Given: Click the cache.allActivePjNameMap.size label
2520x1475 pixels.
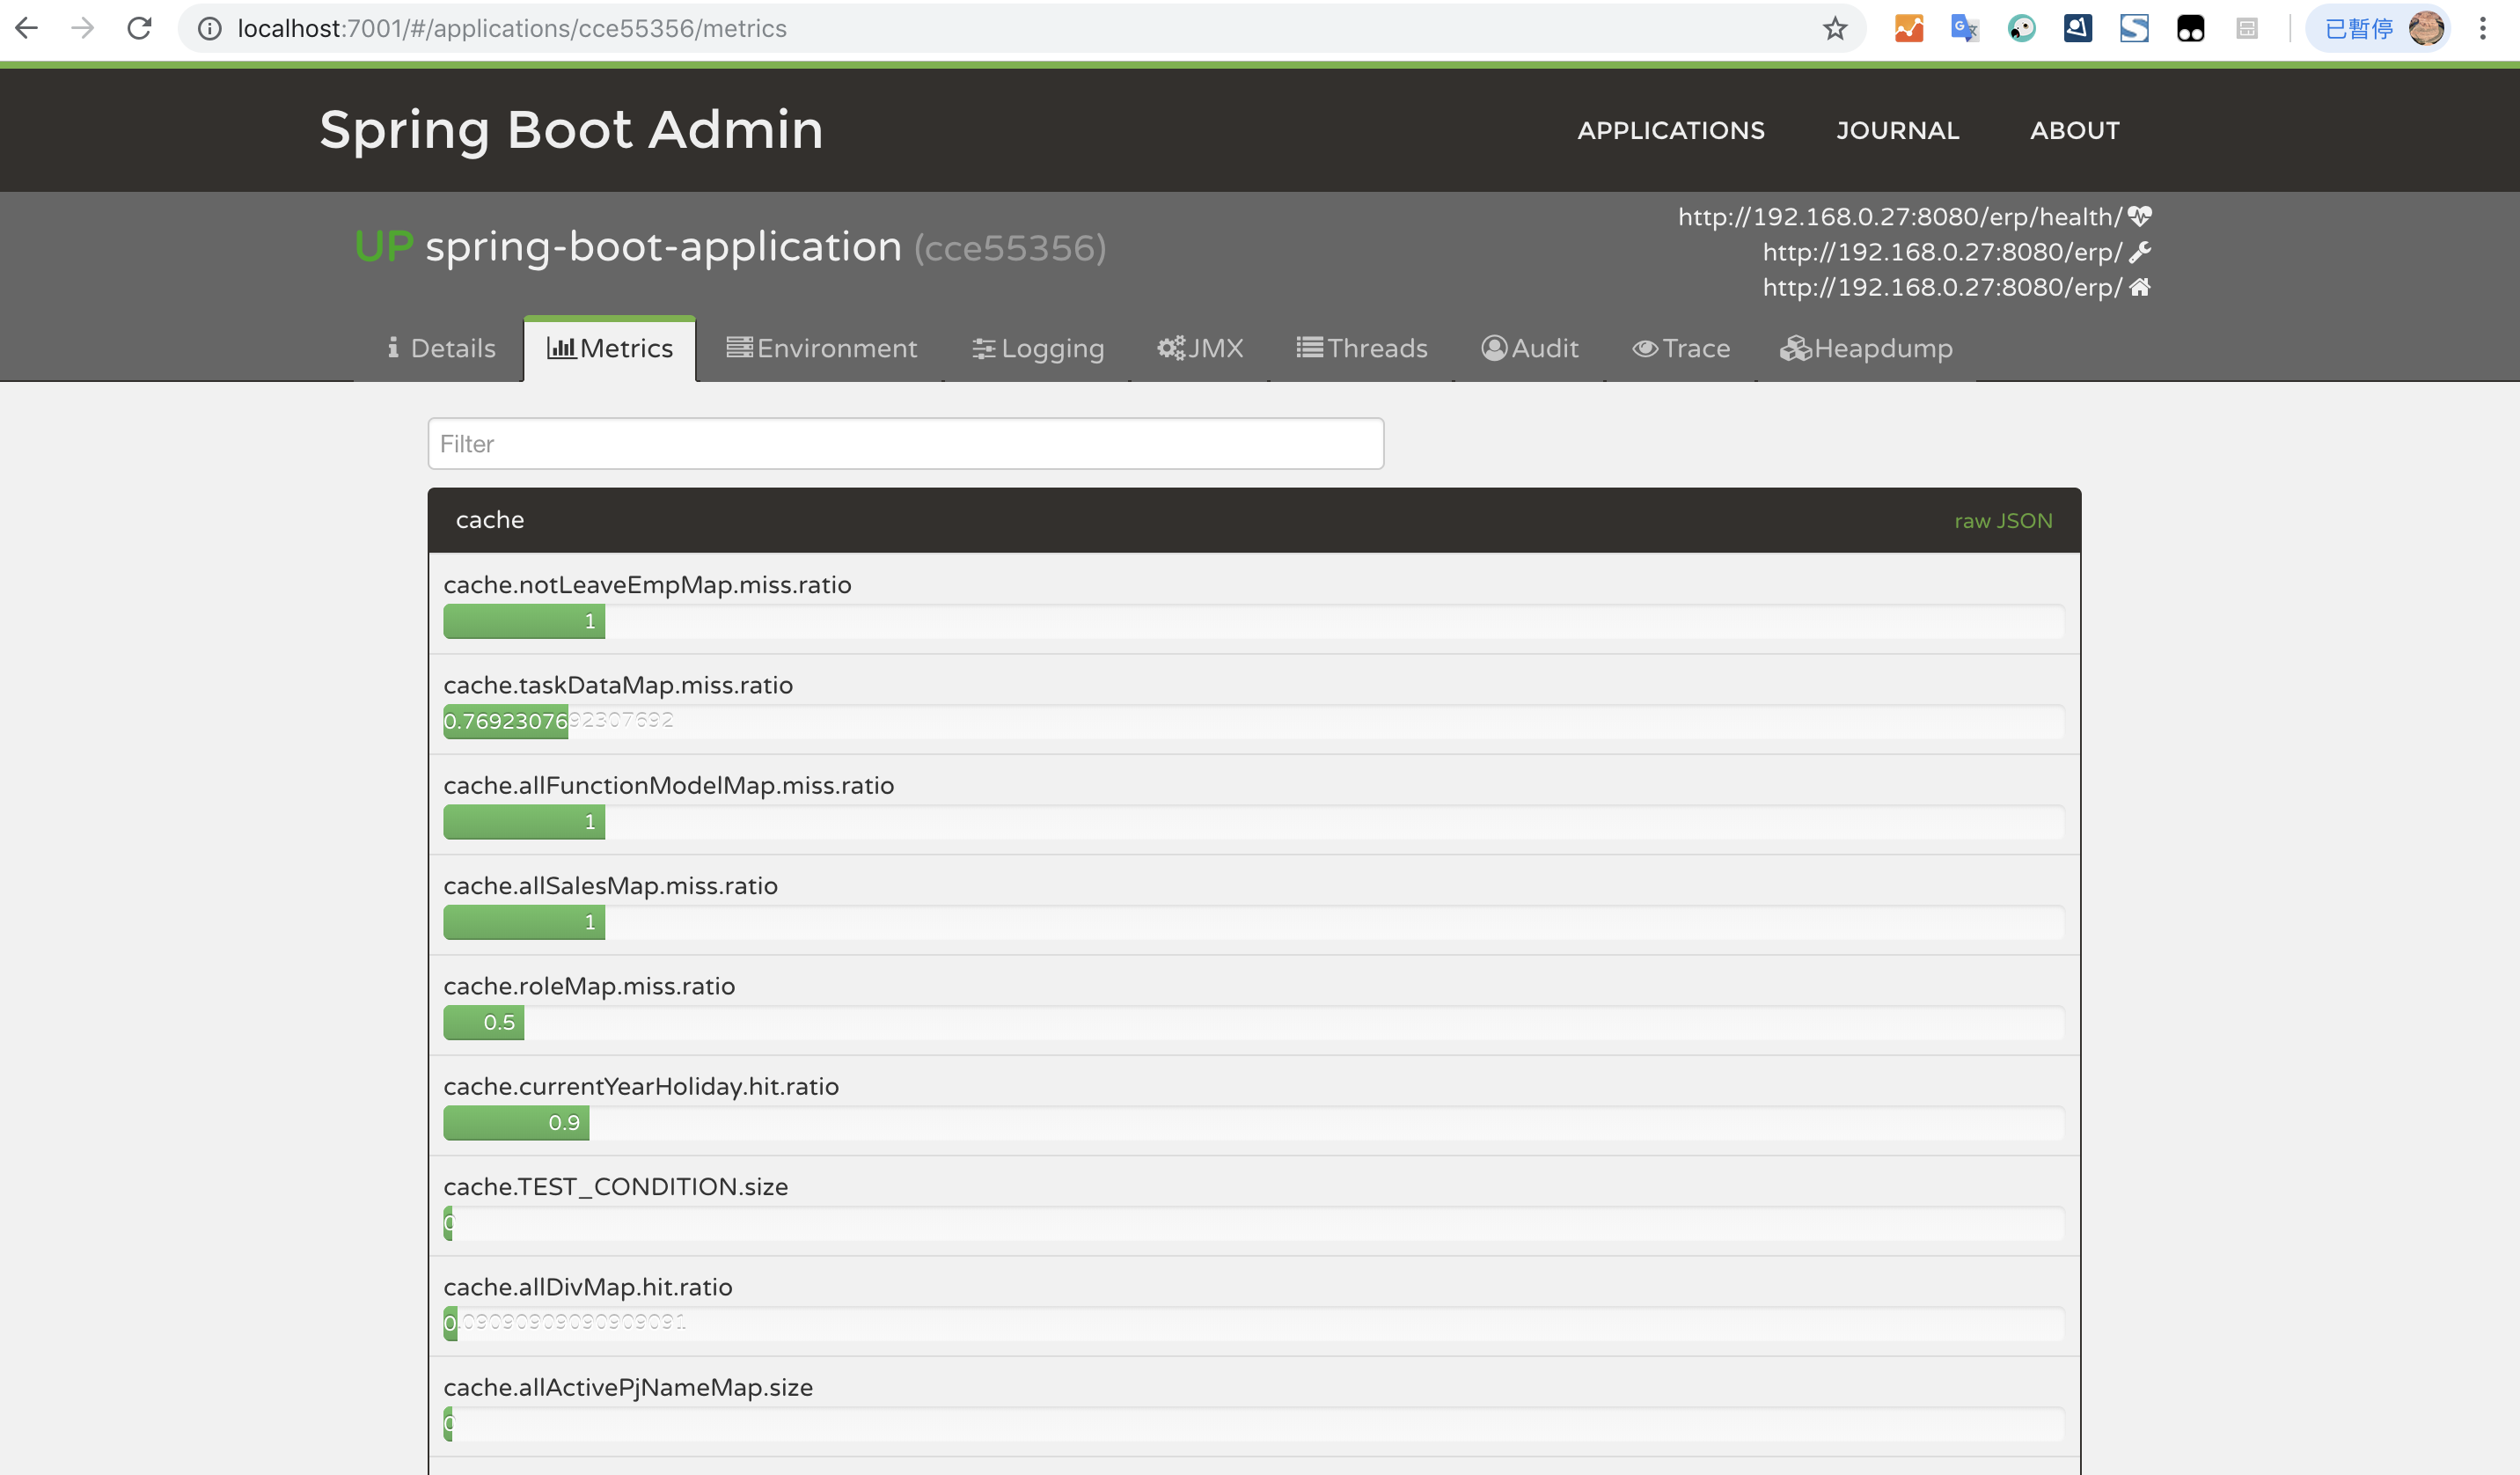Looking at the screenshot, I should (x=628, y=1387).
